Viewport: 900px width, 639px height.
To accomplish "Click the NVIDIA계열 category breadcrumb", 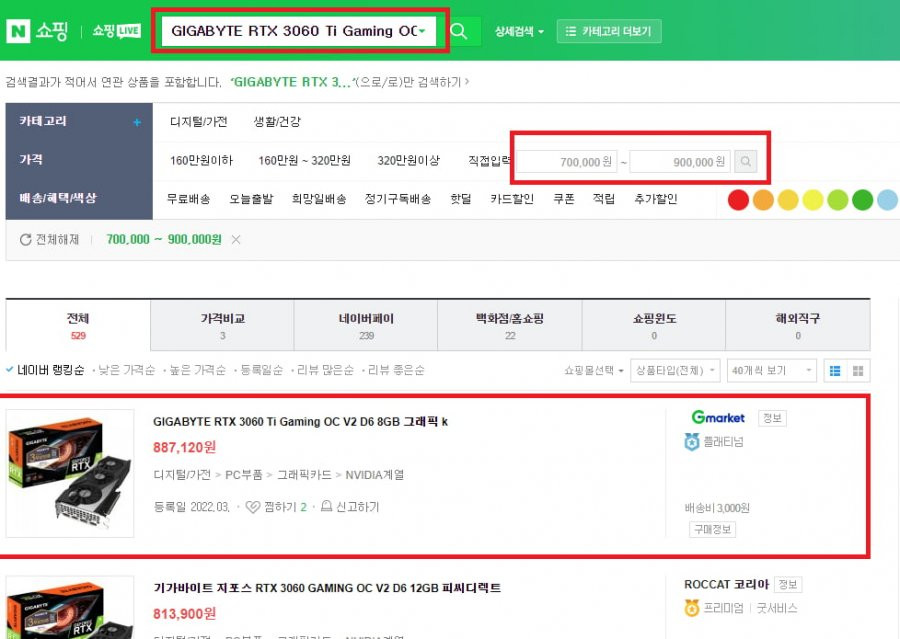I will coord(374,475).
